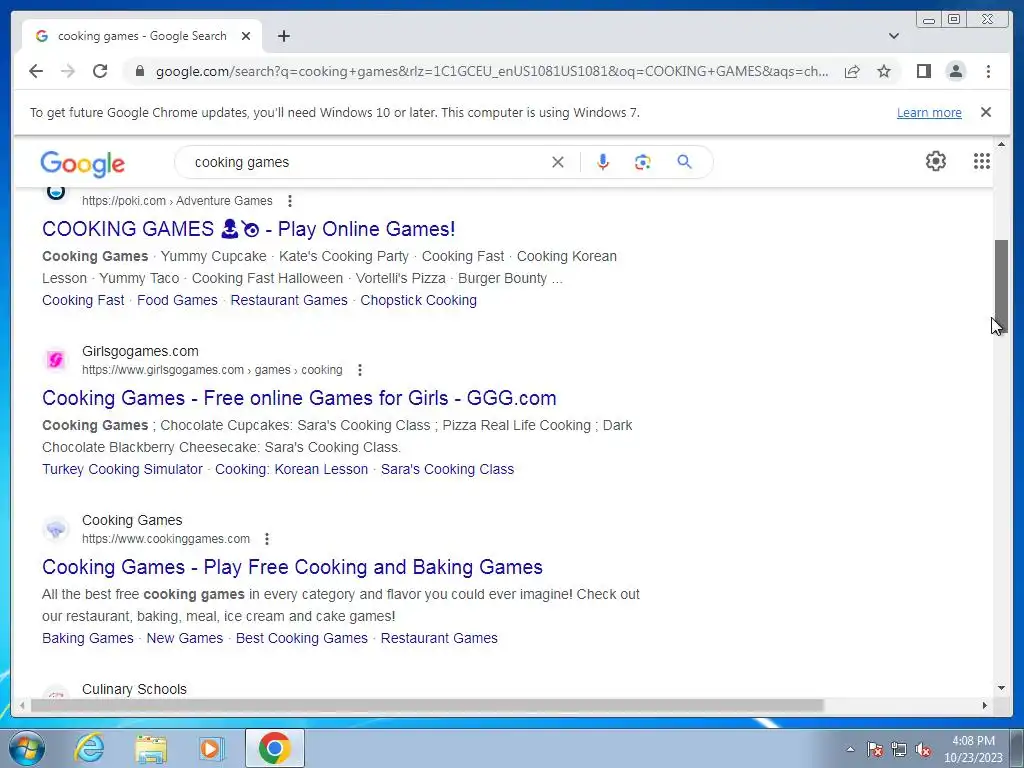Viewport: 1024px width, 768px height.
Task: Expand the tab search chevron
Action: pos(894,36)
